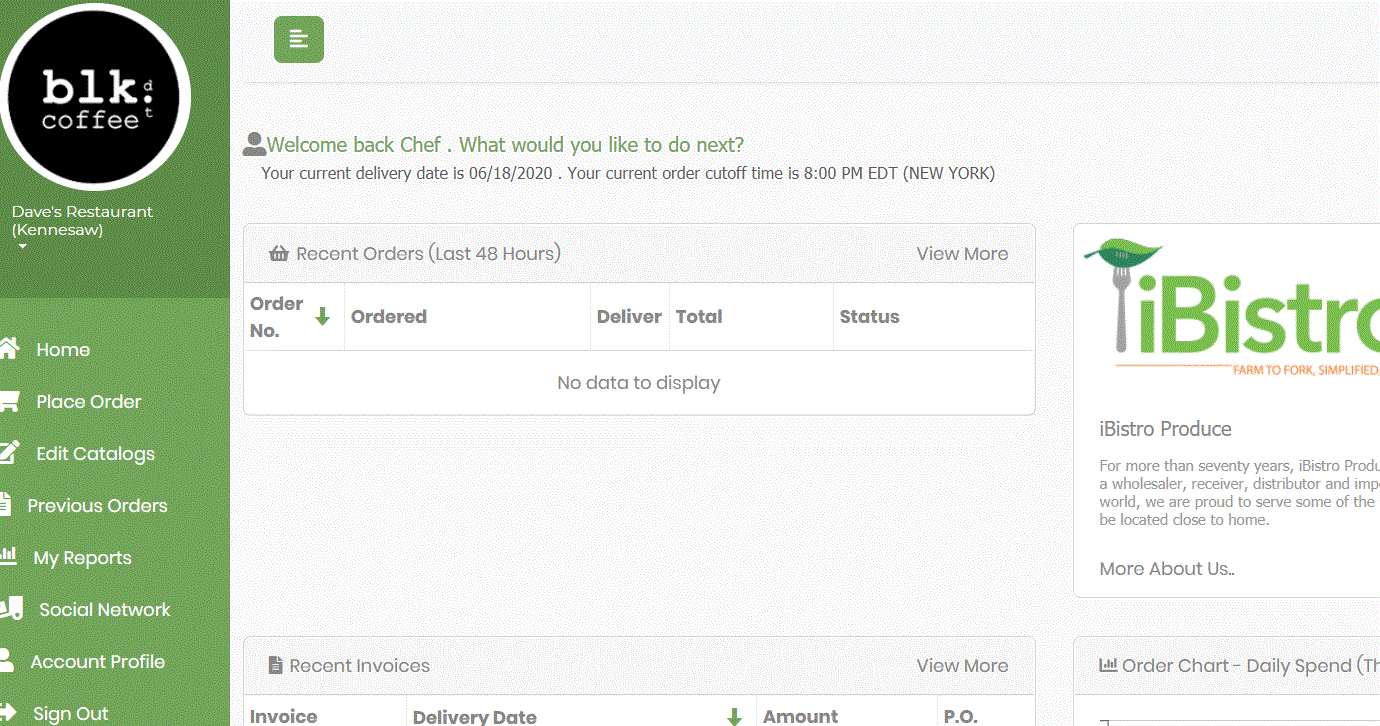Click the Status column header

tap(869, 317)
